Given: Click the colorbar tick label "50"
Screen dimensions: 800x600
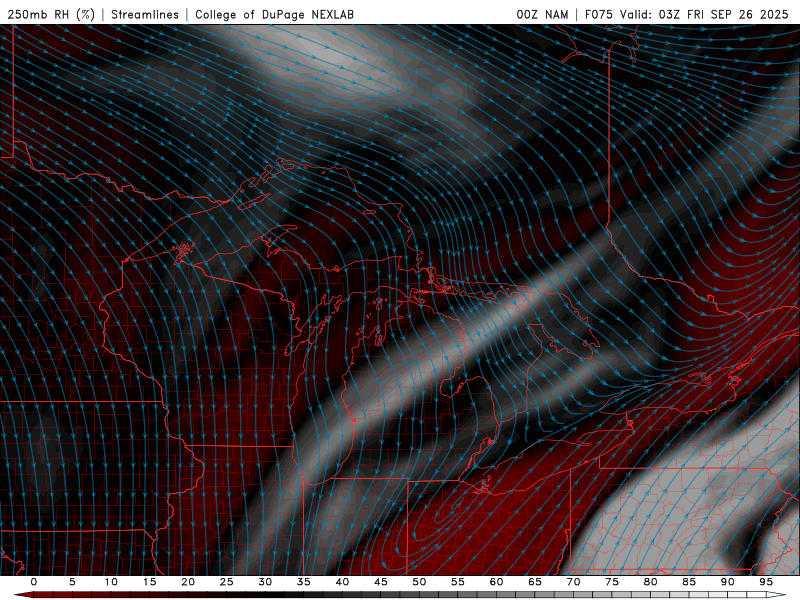Looking at the screenshot, I should [x=419, y=582].
